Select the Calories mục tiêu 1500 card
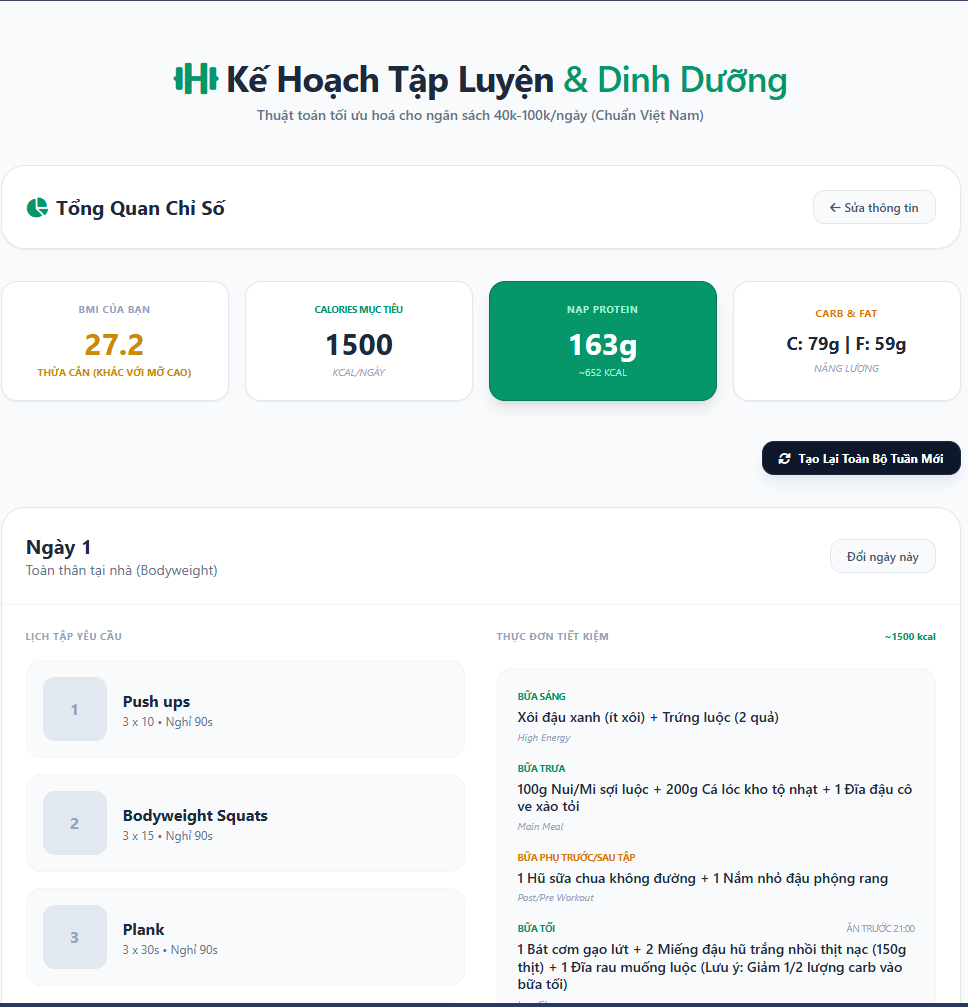Image resolution: width=968 pixels, height=1007 pixels. (359, 341)
